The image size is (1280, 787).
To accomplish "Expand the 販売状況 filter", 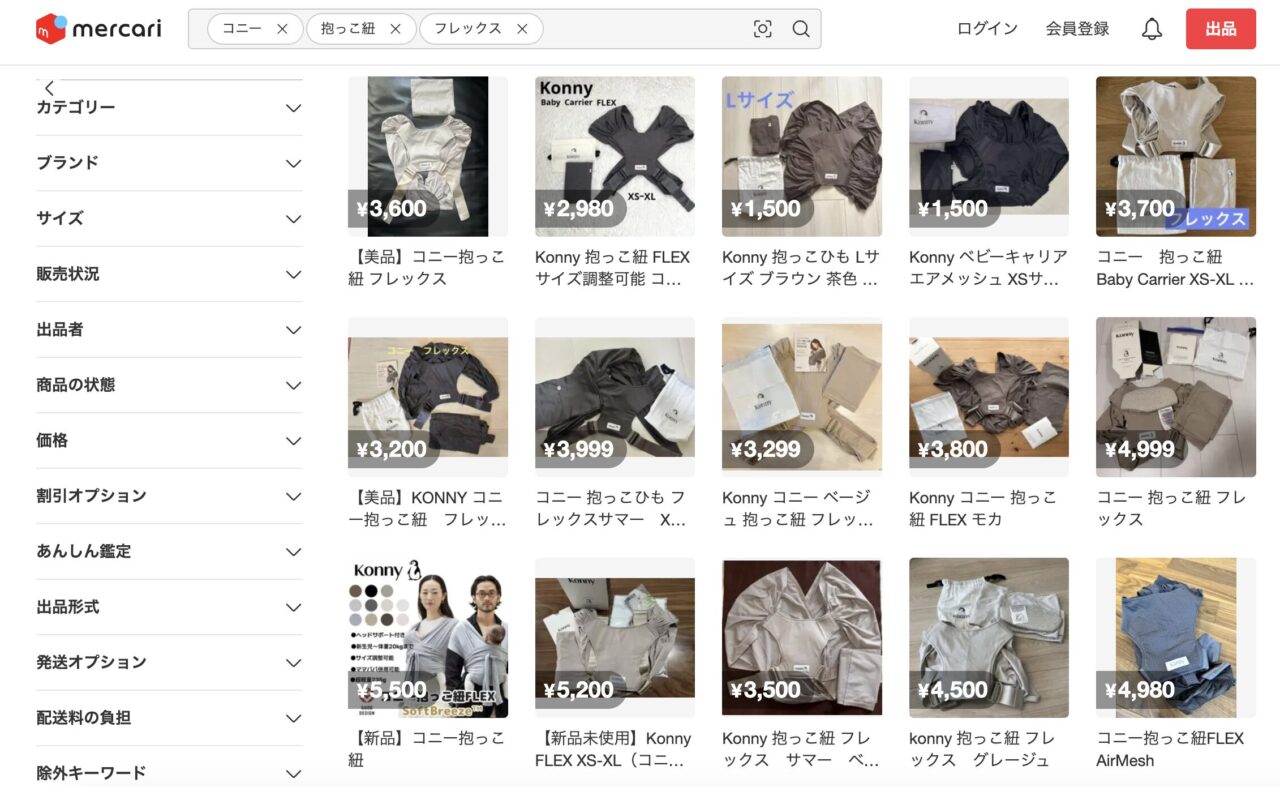I will [169, 274].
